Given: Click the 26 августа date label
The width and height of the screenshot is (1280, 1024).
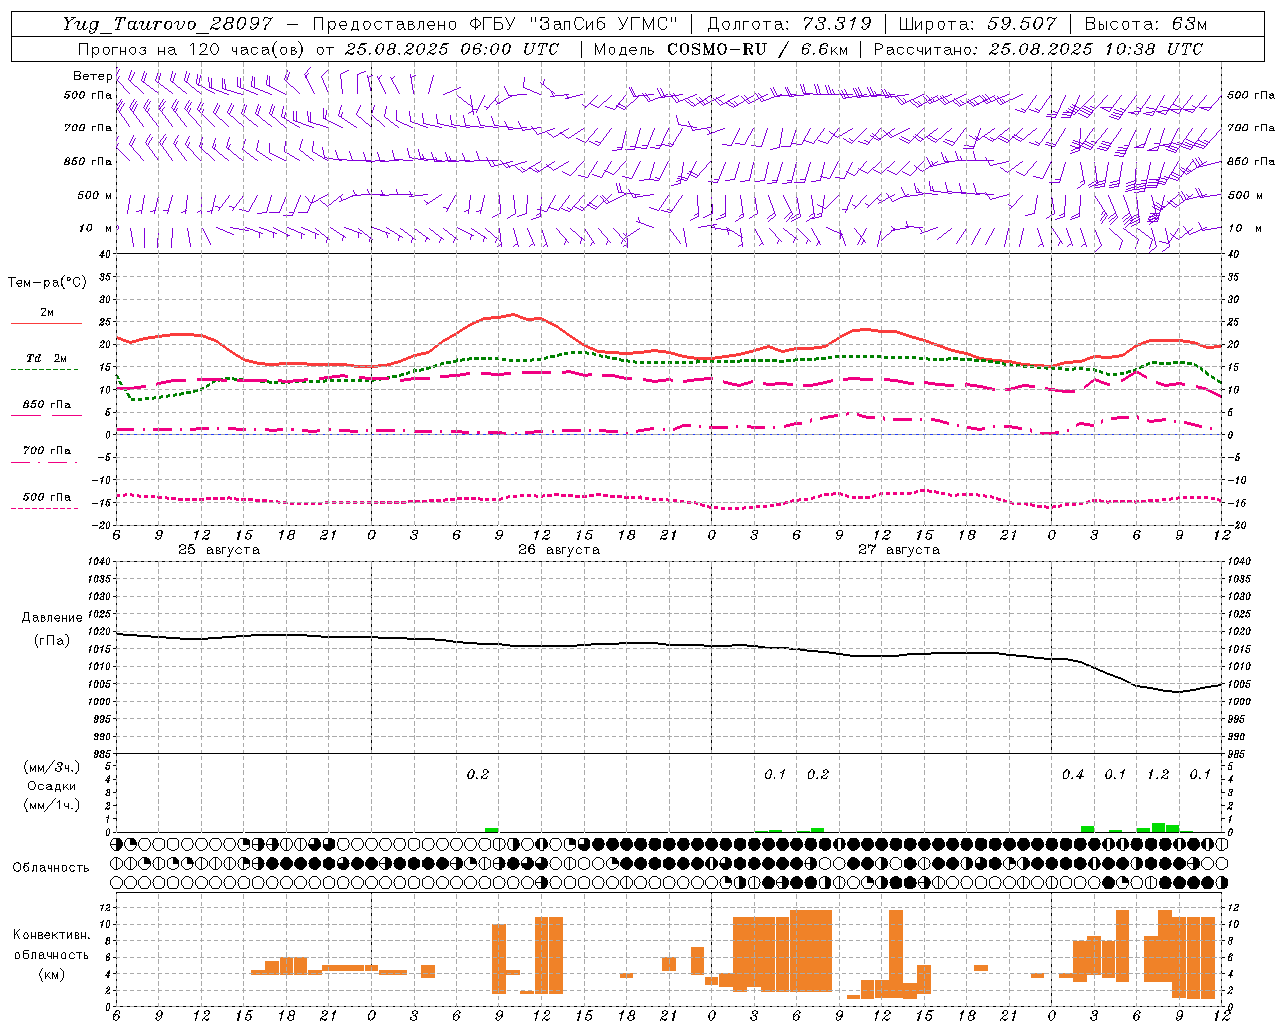Looking at the screenshot, I should pos(559,550).
